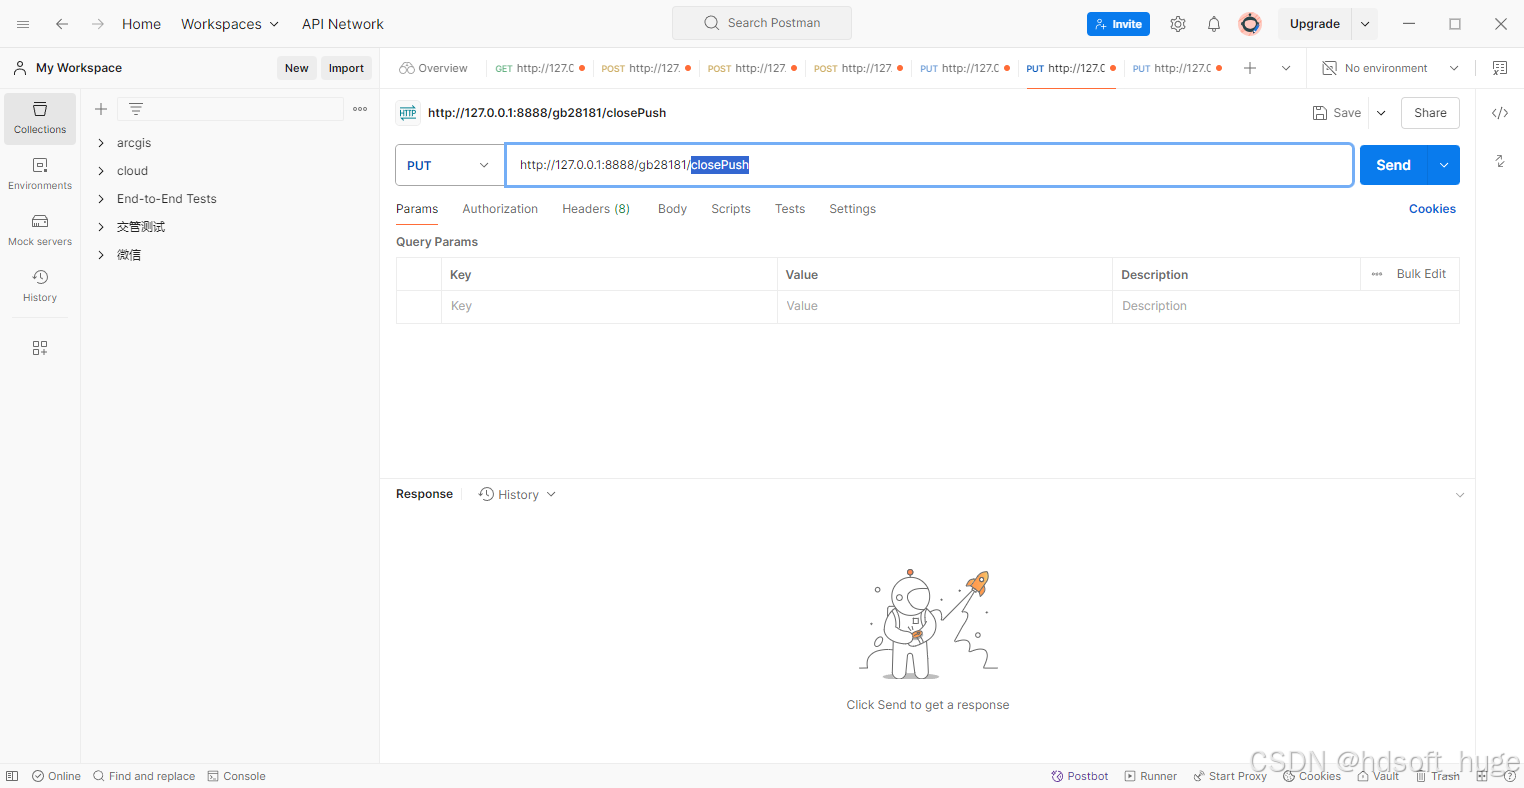Open the environment quick look icon
The height and width of the screenshot is (788, 1524).
pyautogui.click(x=1500, y=68)
